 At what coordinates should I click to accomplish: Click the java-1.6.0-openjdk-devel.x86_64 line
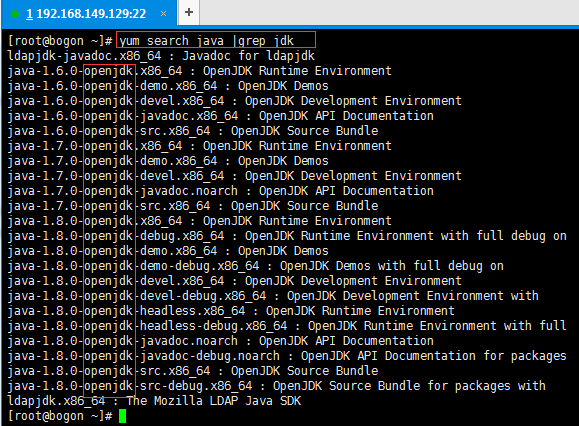click(234, 101)
